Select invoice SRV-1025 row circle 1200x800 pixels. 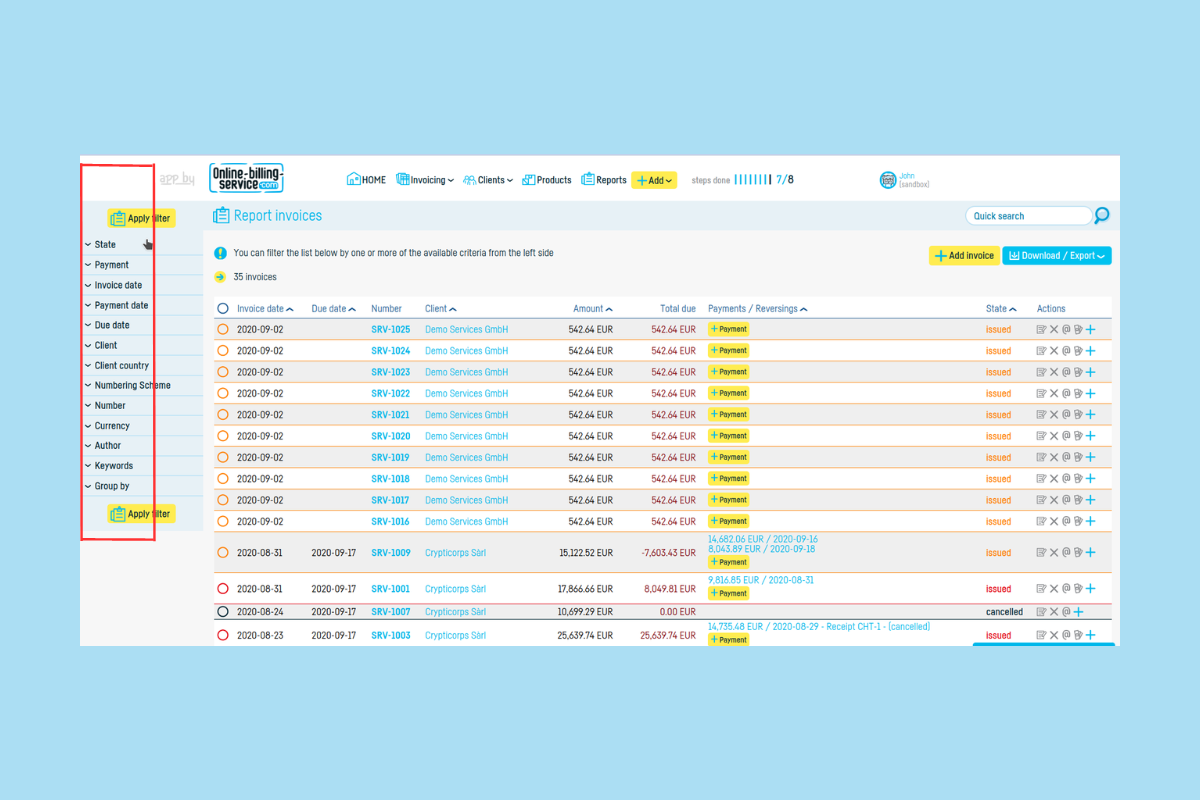tap(223, 329)
